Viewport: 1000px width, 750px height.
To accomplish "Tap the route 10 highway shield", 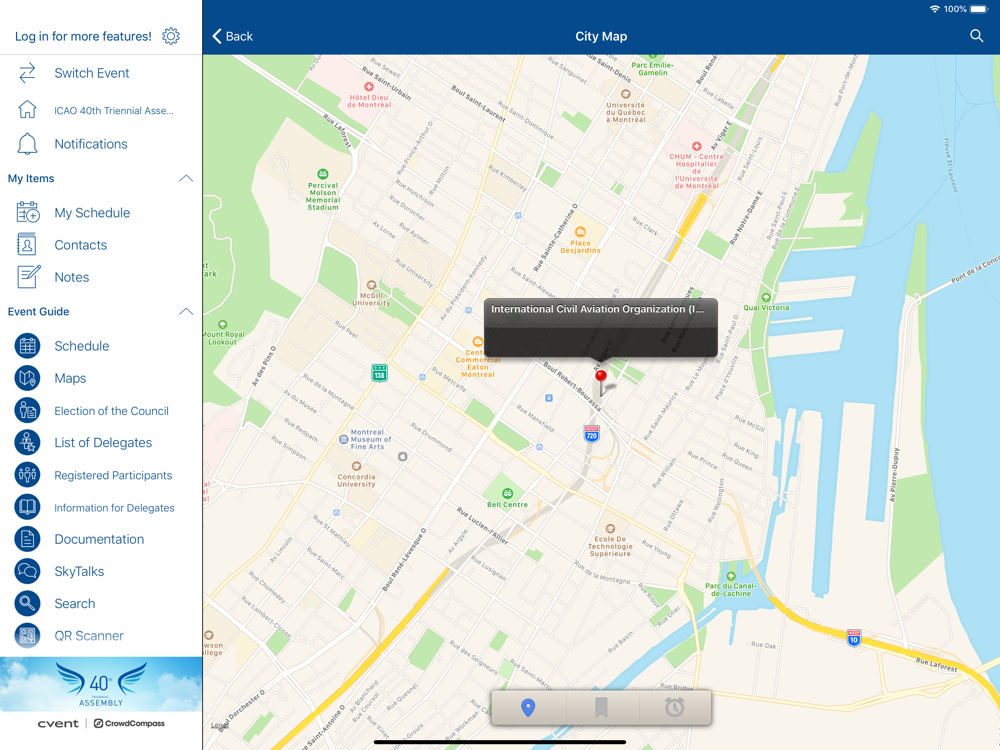I will click(853, 637).
